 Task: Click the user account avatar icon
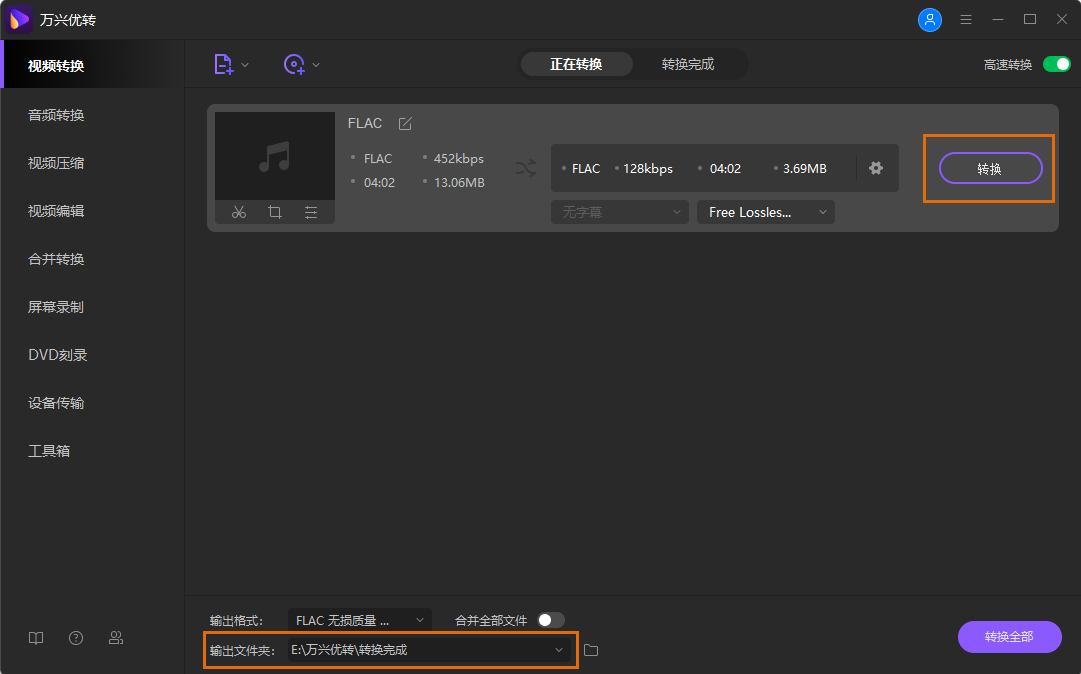click(x=930, y=20)
